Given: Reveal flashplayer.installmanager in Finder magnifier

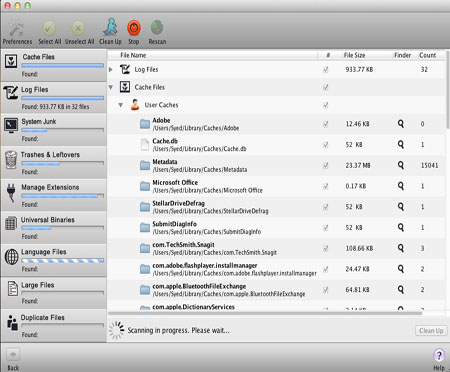Looking at the screenshot, I should point(401,269).
